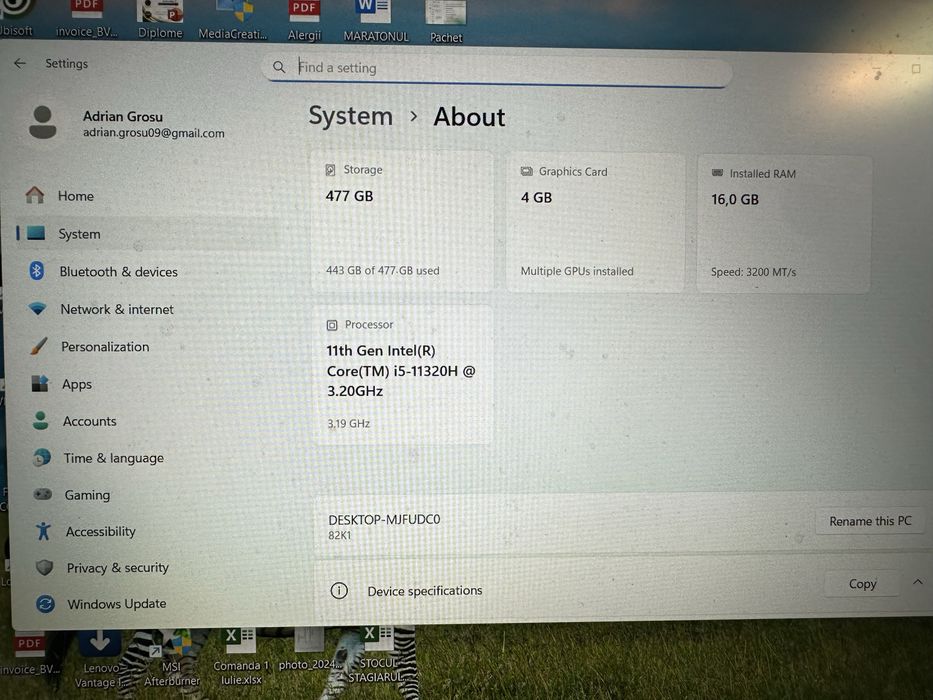Click the Installed RAM chip icon
The image size is (933, 700).
pyautogui.click(x=718, y=173)
